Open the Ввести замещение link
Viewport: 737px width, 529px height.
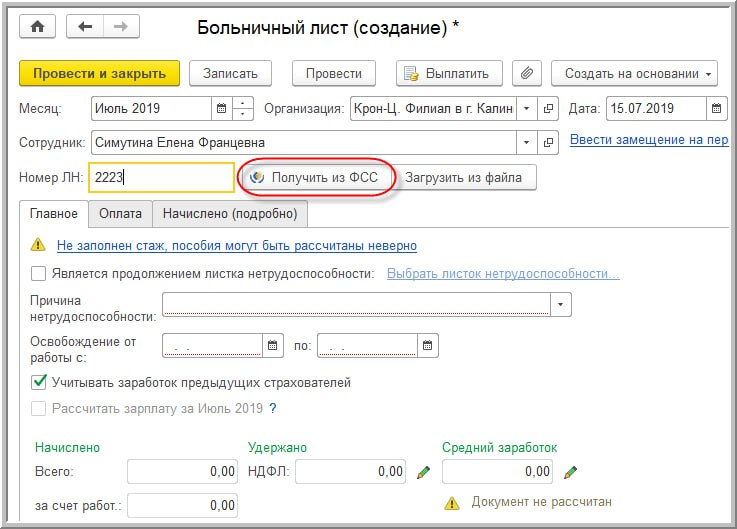click(x=649, y=140)
